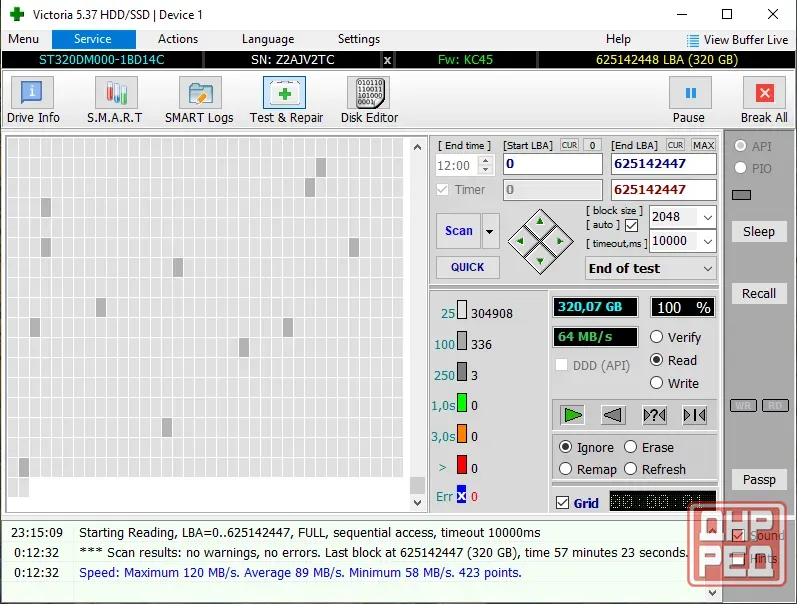Toggle the Timer checkbox

443,190
